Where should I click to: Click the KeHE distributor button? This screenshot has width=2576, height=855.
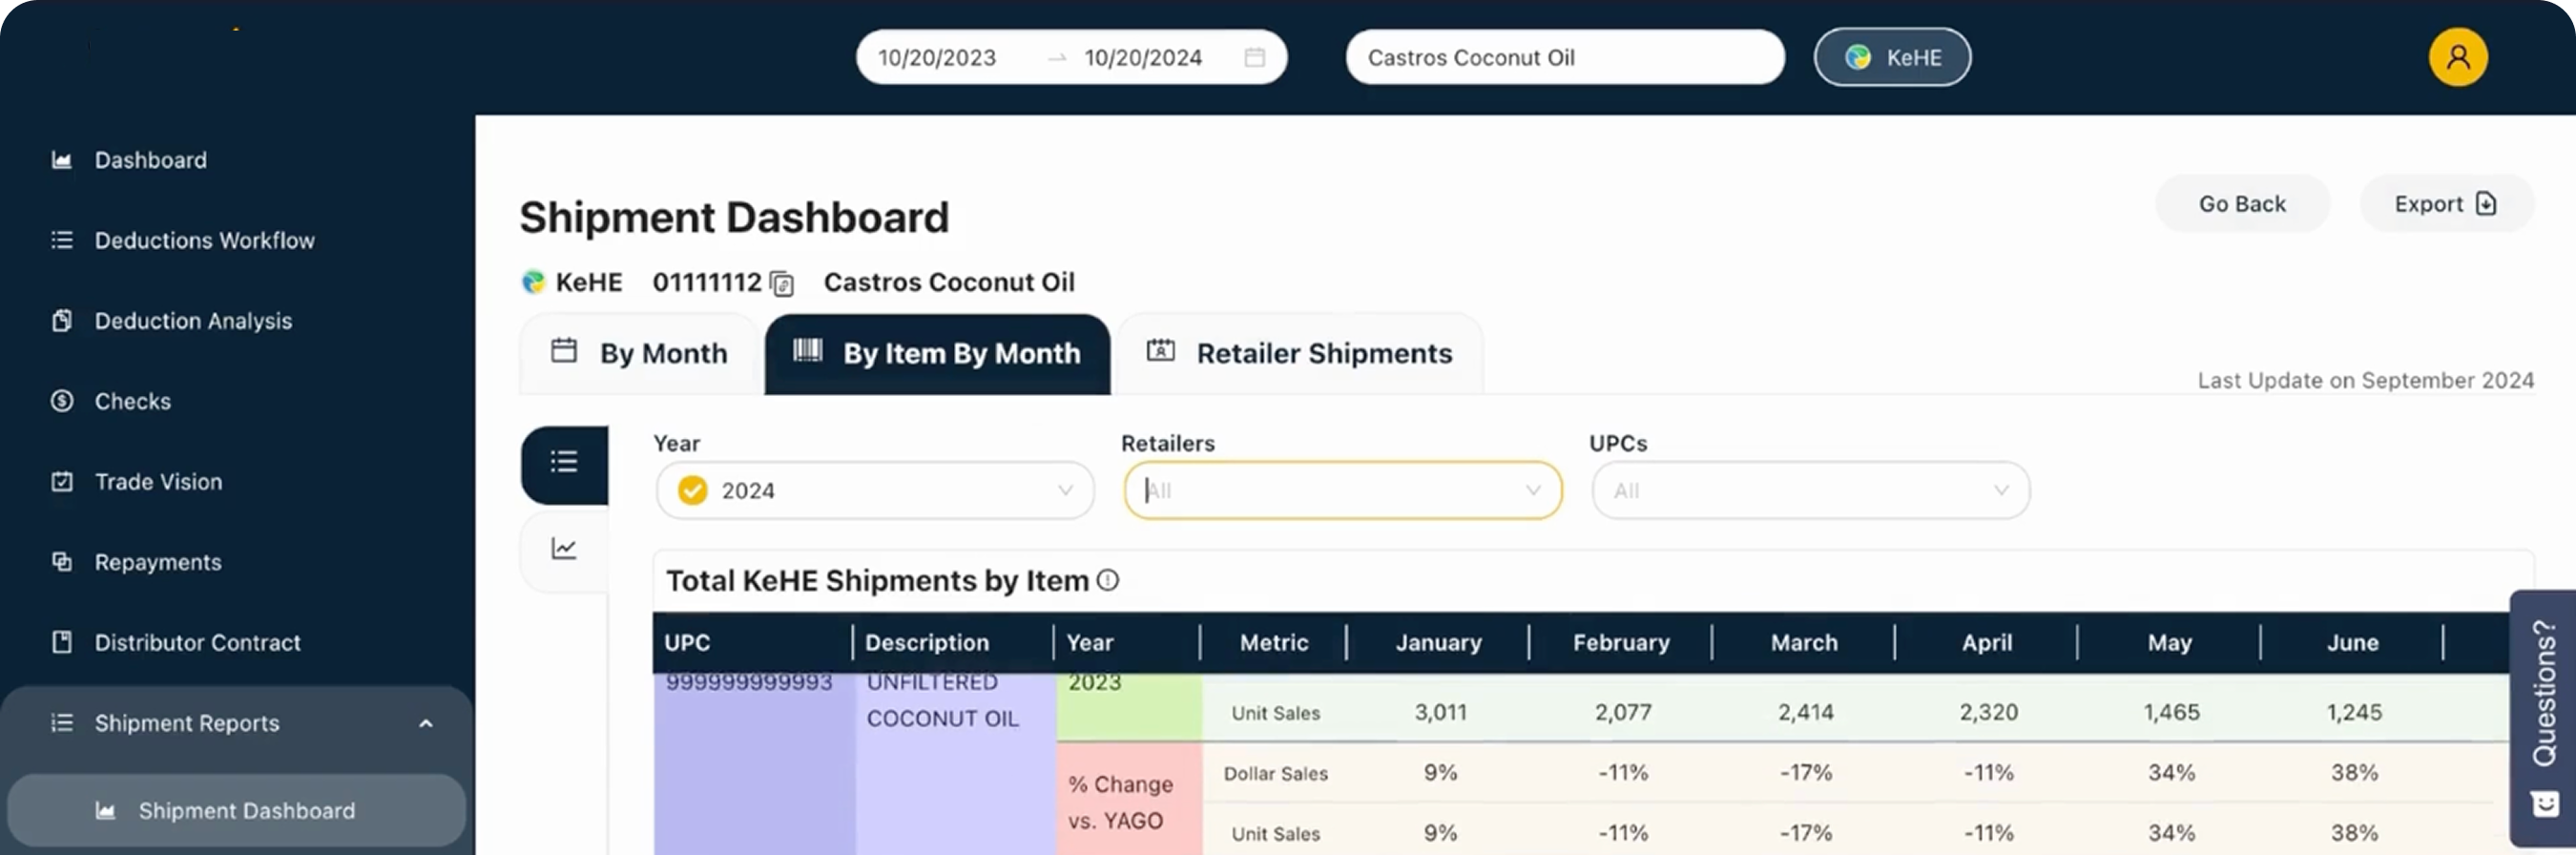(x=1892, y=58)
